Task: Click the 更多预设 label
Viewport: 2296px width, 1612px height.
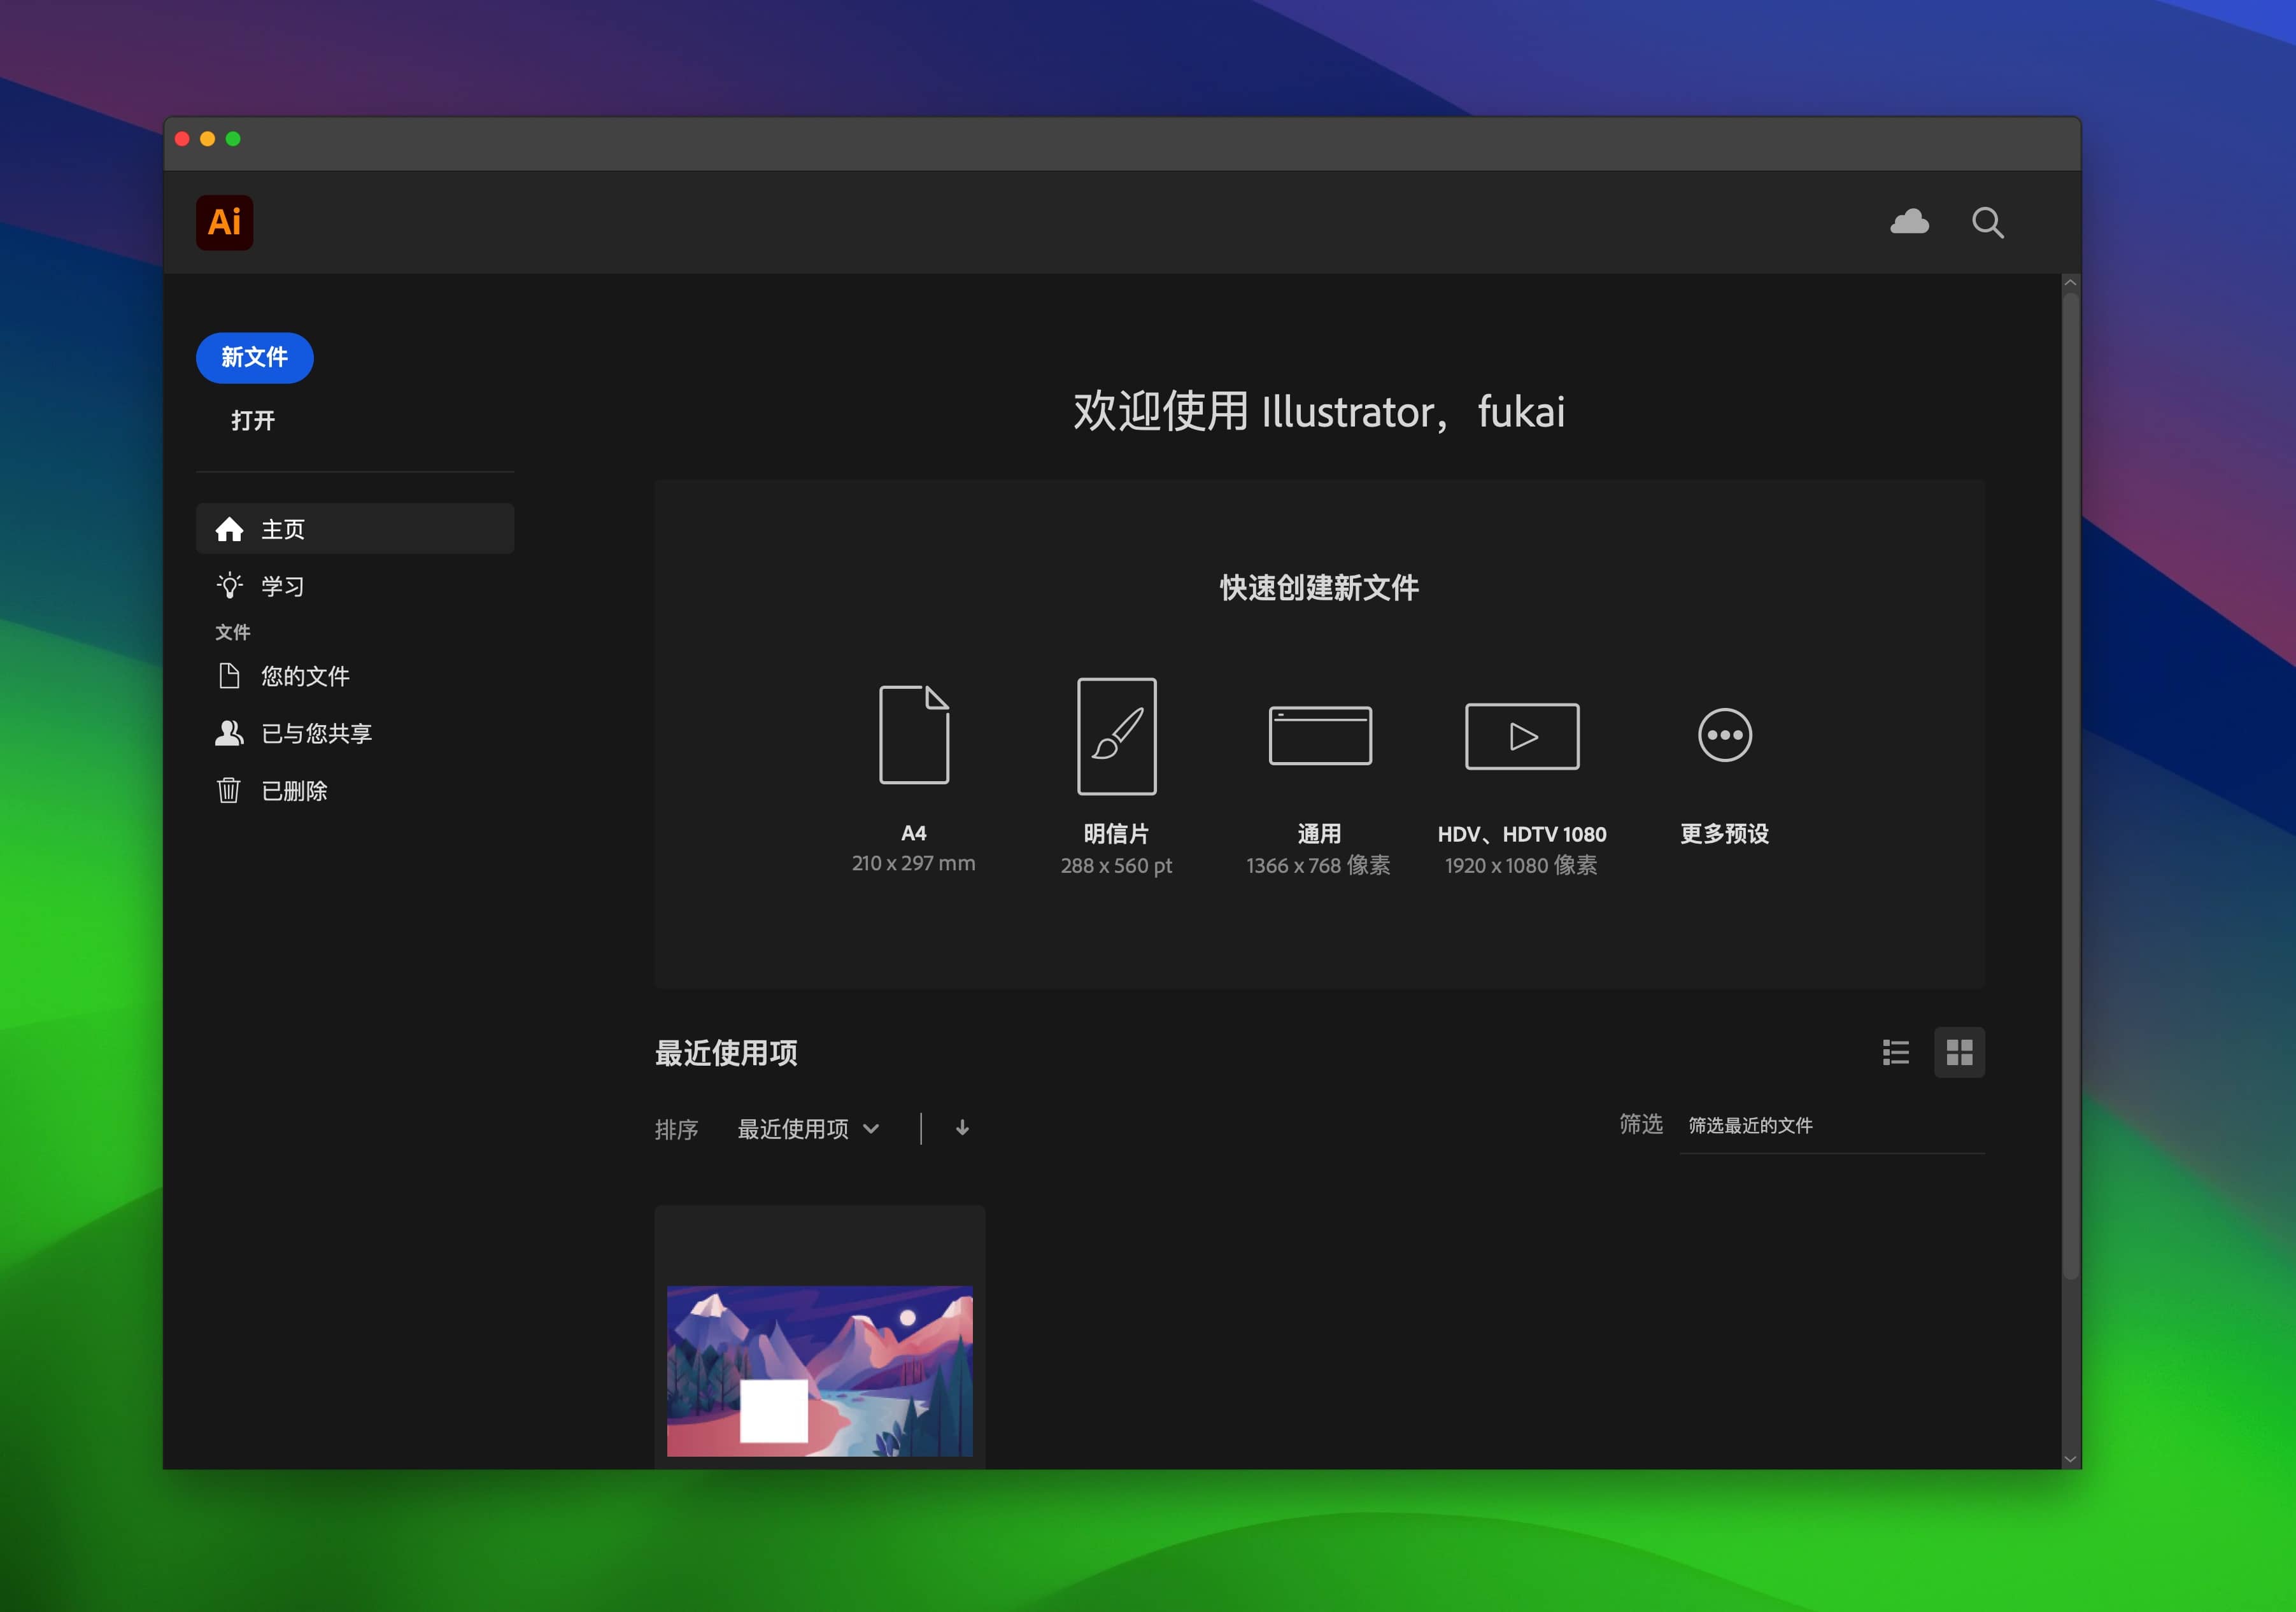Action: 1724,834
